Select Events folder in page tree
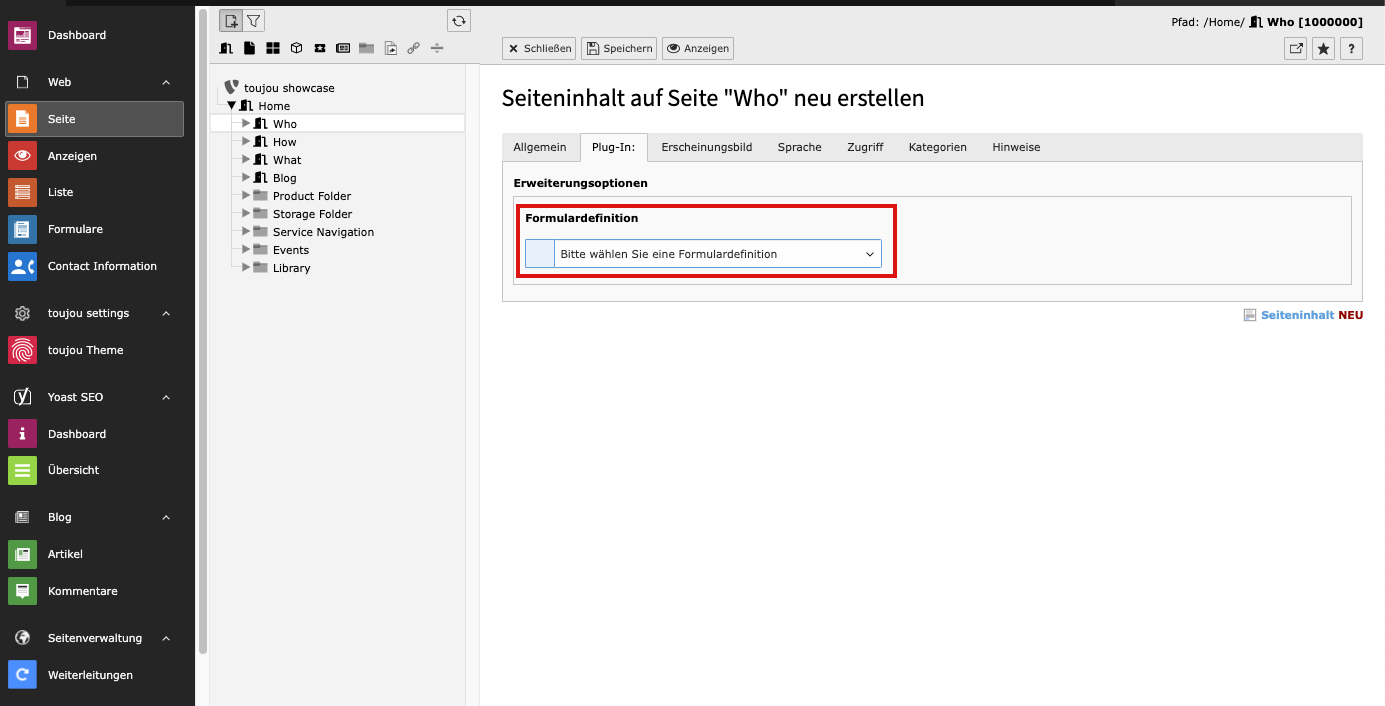The image size is (1385, 706). tap(290, 250)
